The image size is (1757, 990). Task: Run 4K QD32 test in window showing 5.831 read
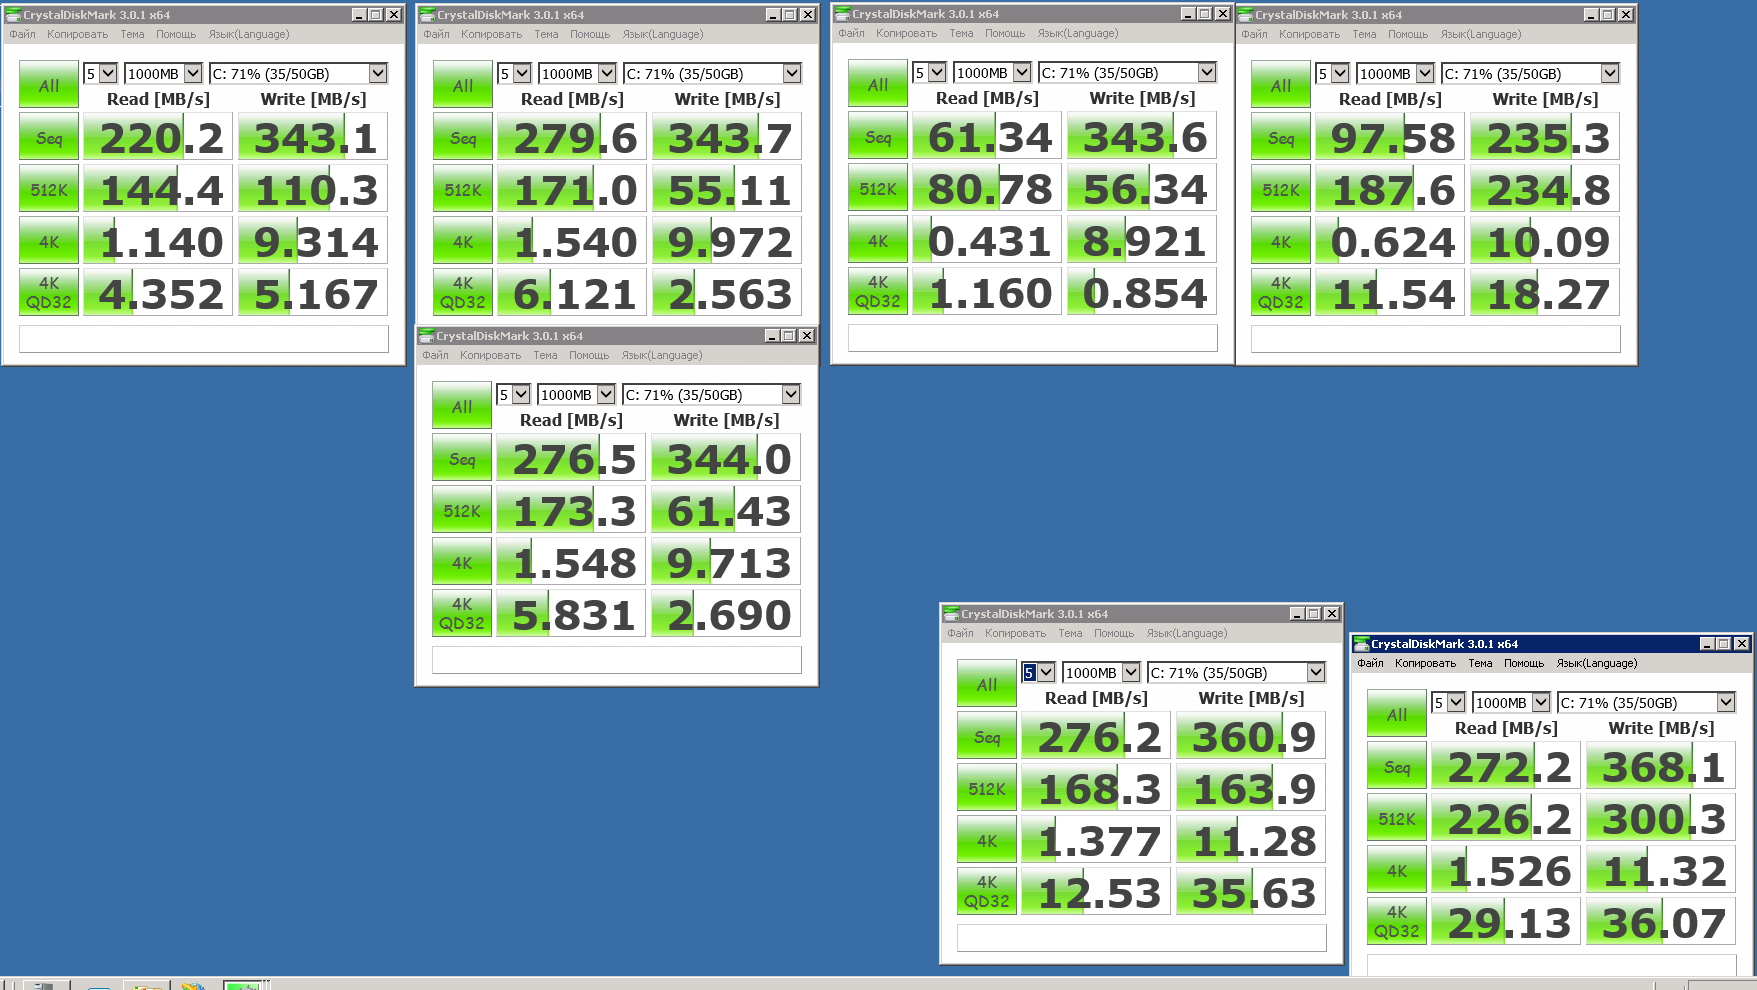tap(462, 613)
